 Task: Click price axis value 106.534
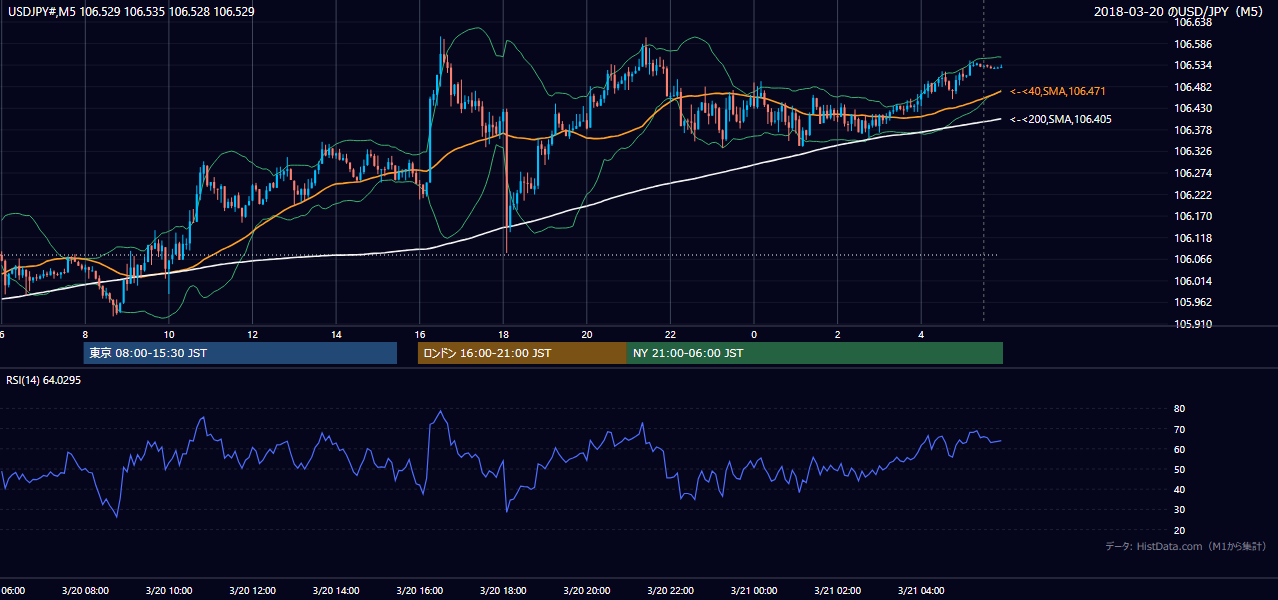point(1193,65)
